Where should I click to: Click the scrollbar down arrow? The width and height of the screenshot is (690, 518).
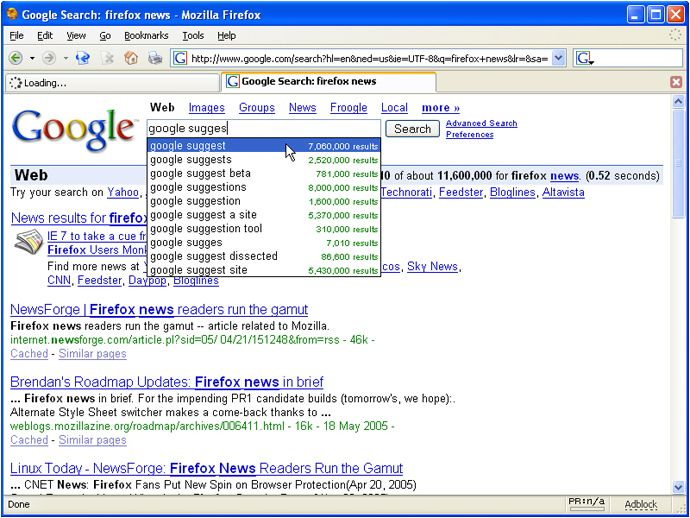click(x=678, y=487)
